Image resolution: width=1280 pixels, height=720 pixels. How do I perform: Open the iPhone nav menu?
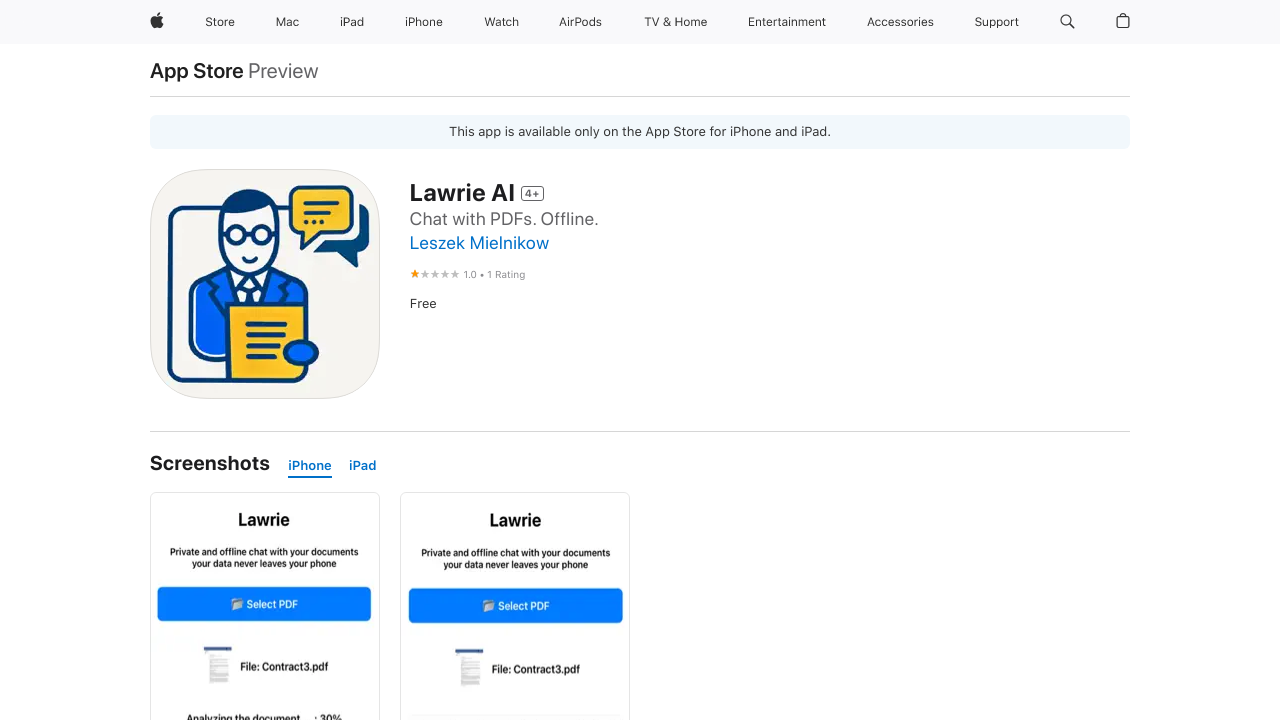[x=424, y=22]
